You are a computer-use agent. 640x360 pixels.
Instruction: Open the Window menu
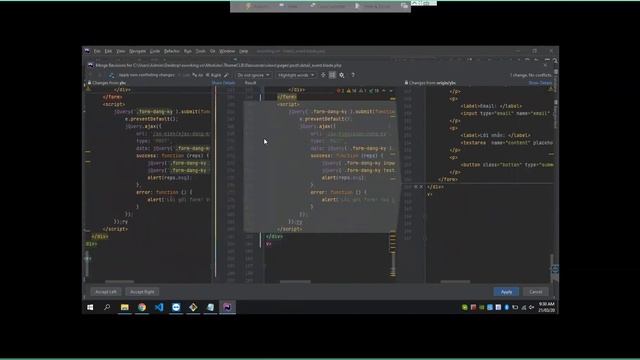(x=227, y=51)
